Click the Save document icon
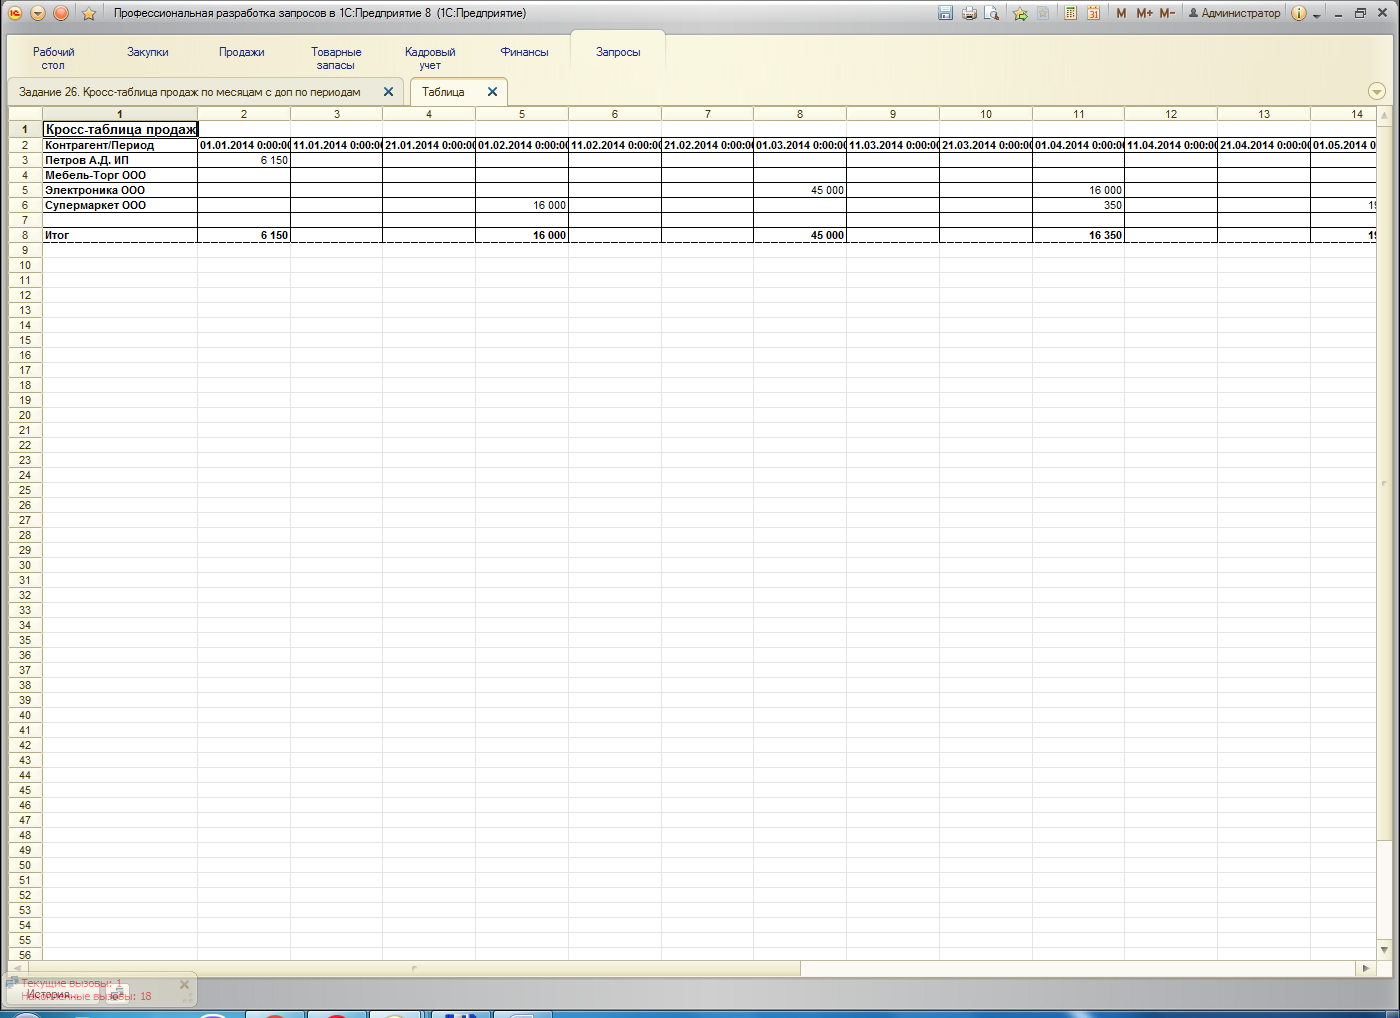The width and height of the screenshot is (1400, 1018). (945, 13)
